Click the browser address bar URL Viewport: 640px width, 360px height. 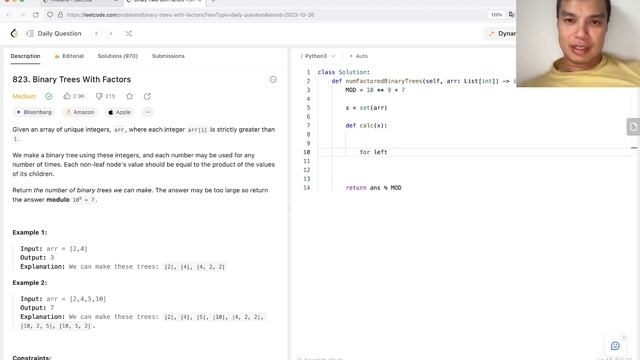(191, 15)
